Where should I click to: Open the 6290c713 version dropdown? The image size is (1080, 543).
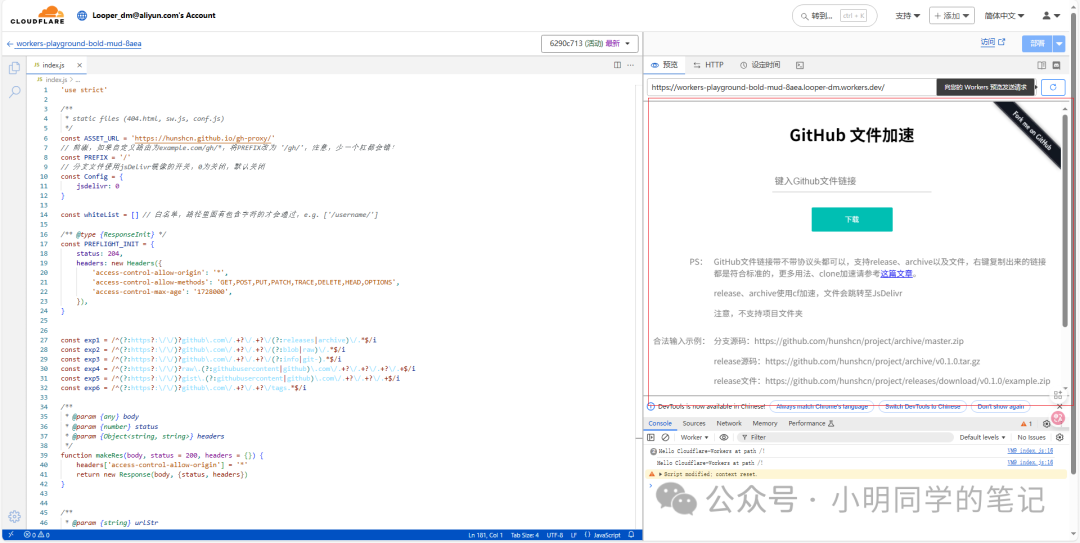(x=590, y=43)
